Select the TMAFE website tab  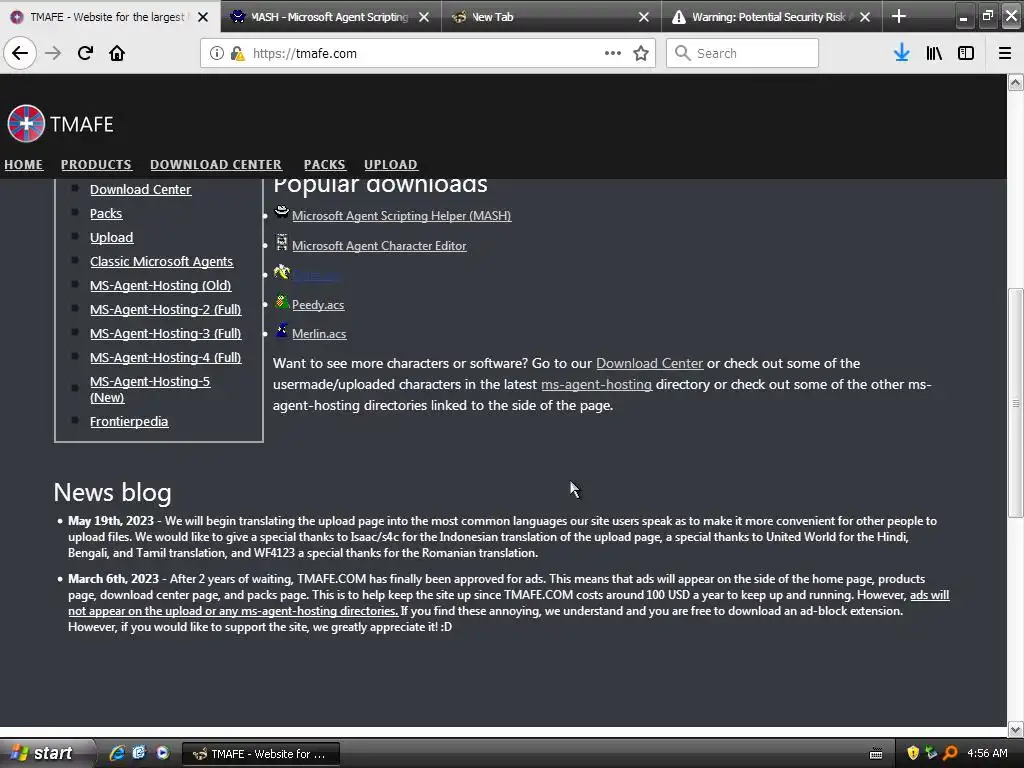pyautogui.click(x=109, y=17)
